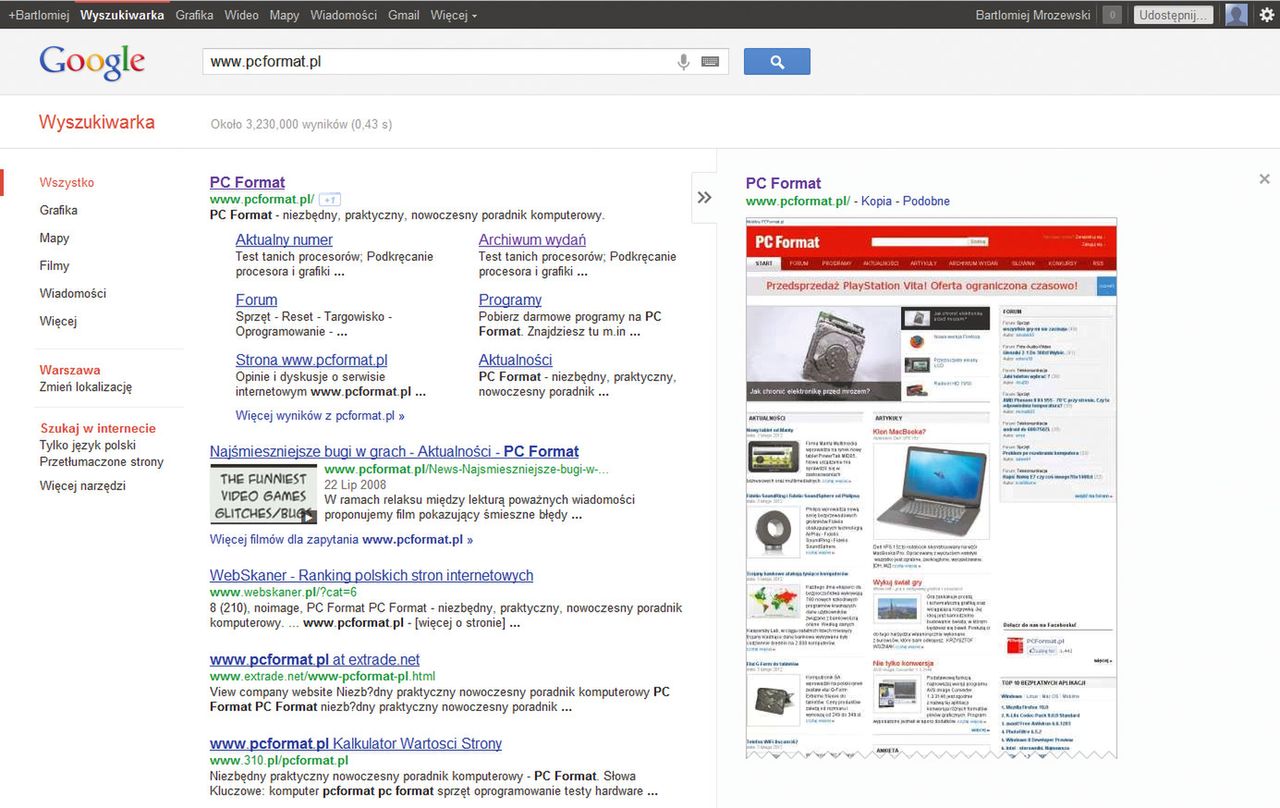Select the Grafika filter in sidebar

pos(58,210)
